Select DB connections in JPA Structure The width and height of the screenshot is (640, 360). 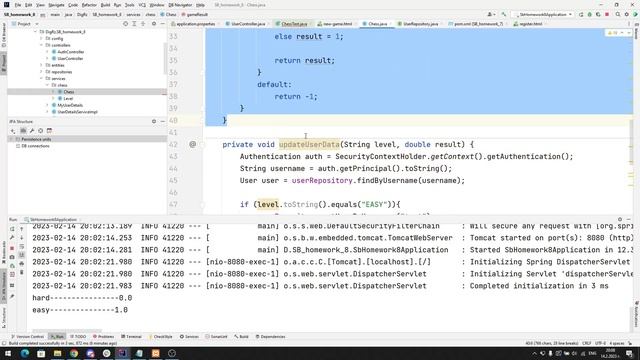[x=35, y=146]
